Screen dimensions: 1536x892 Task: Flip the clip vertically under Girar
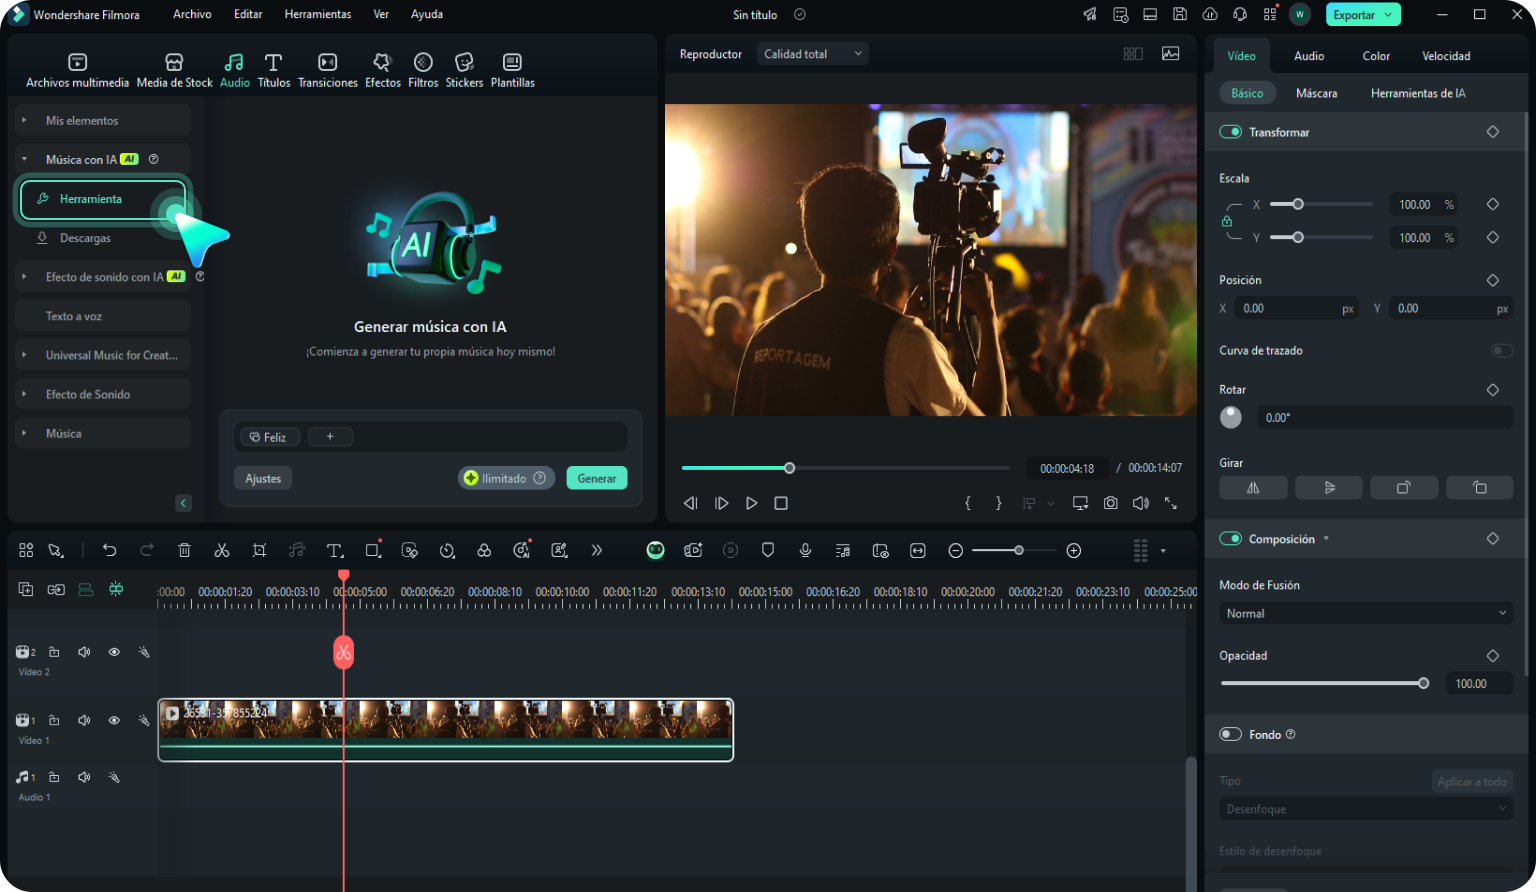click(1329, 487)
